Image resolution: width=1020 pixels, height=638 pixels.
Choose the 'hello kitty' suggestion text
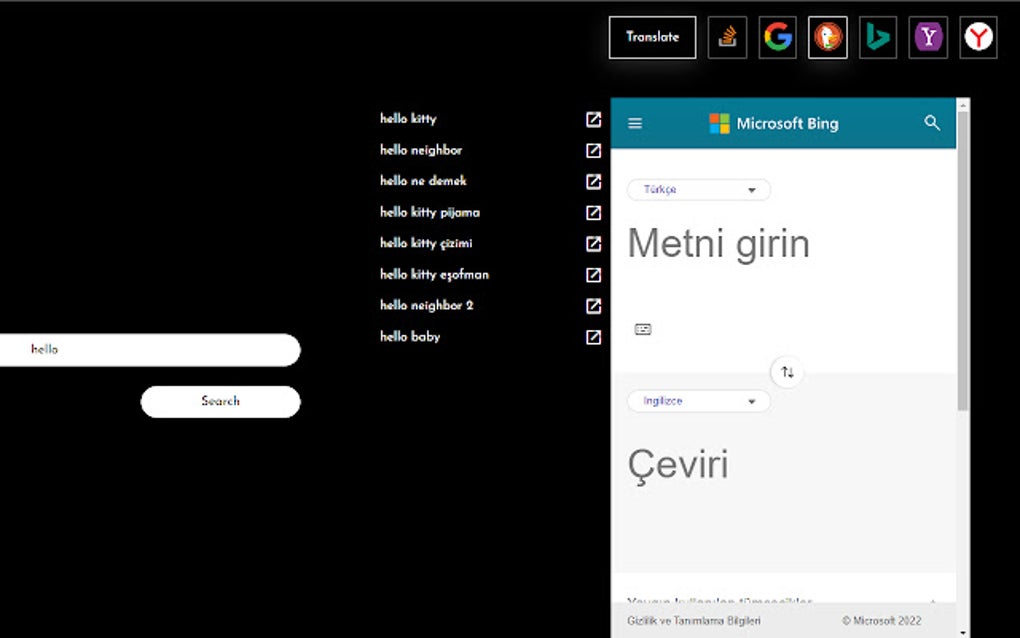coord(409,118)
